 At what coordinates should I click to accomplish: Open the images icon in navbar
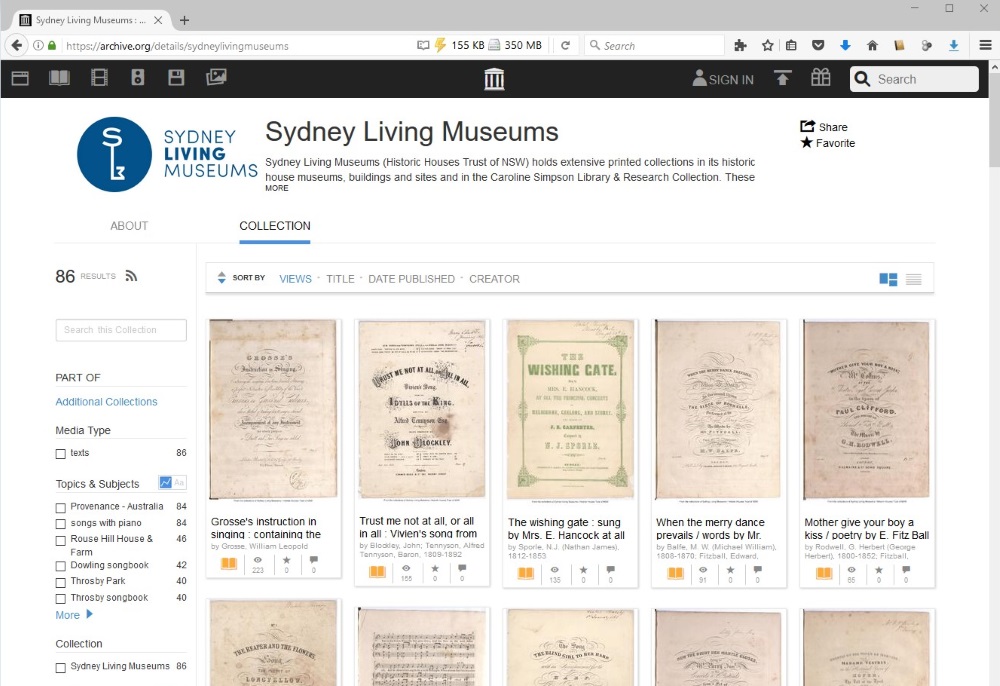[216, 78]
